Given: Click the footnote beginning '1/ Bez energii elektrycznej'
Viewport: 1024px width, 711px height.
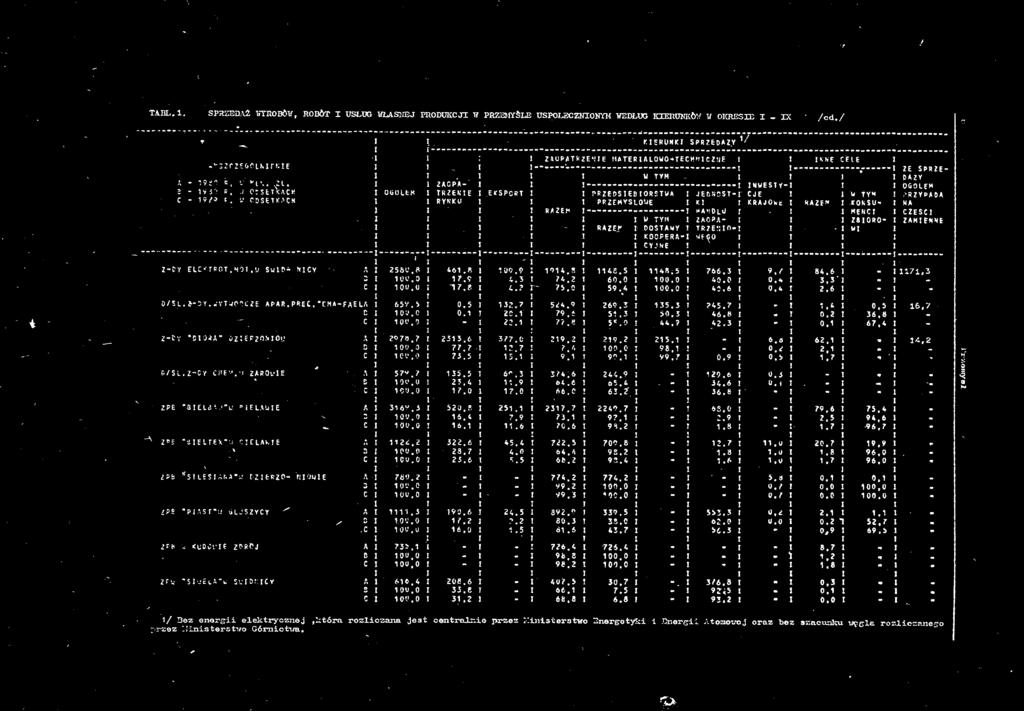Looking at the screenshot, I should [x=548, y=627].
